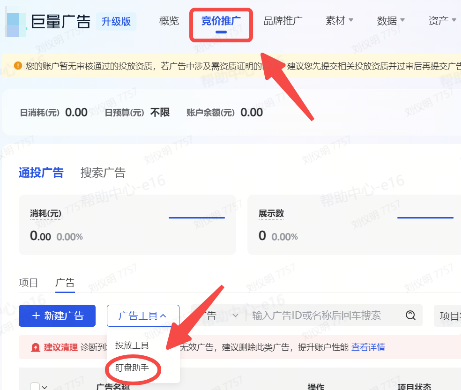Click the 项目状态 column header

(x=415, y=387)
